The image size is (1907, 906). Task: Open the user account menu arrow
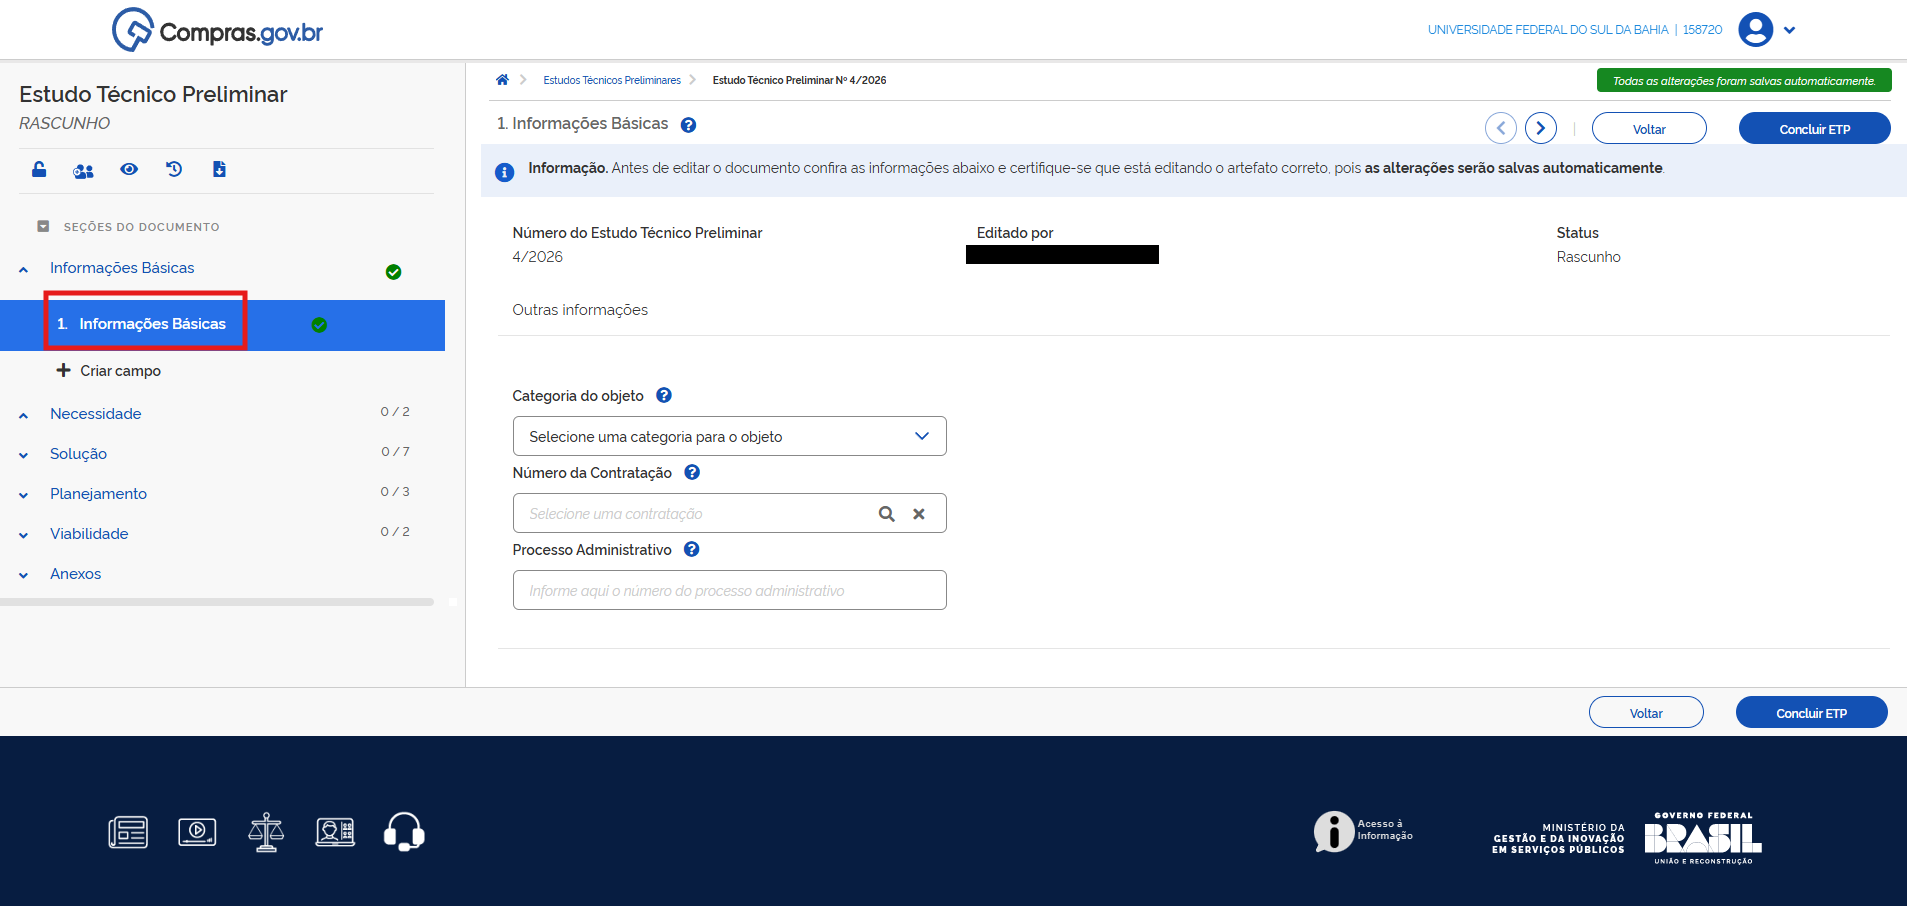click(x=1789, y=30)
